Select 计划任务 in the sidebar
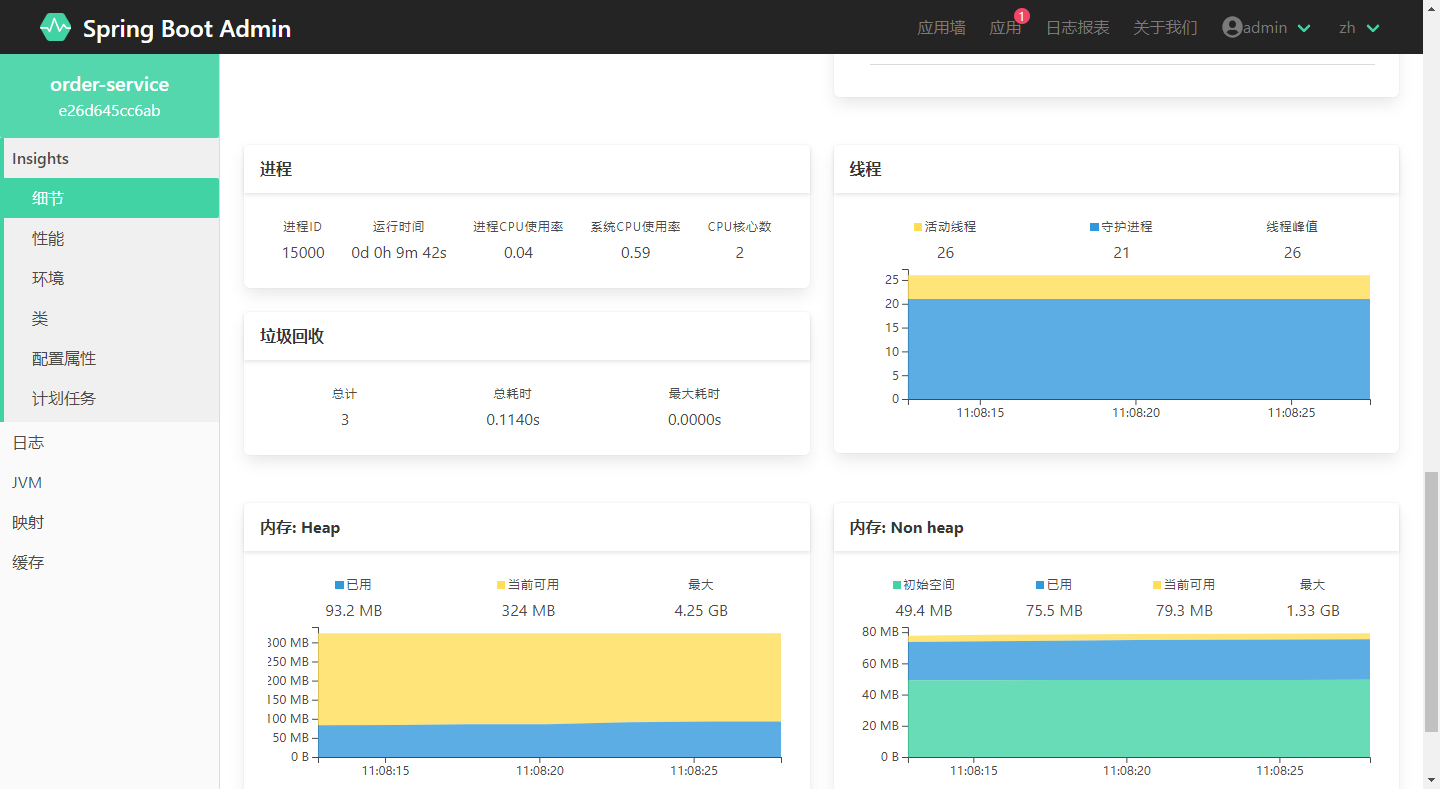 111,398
